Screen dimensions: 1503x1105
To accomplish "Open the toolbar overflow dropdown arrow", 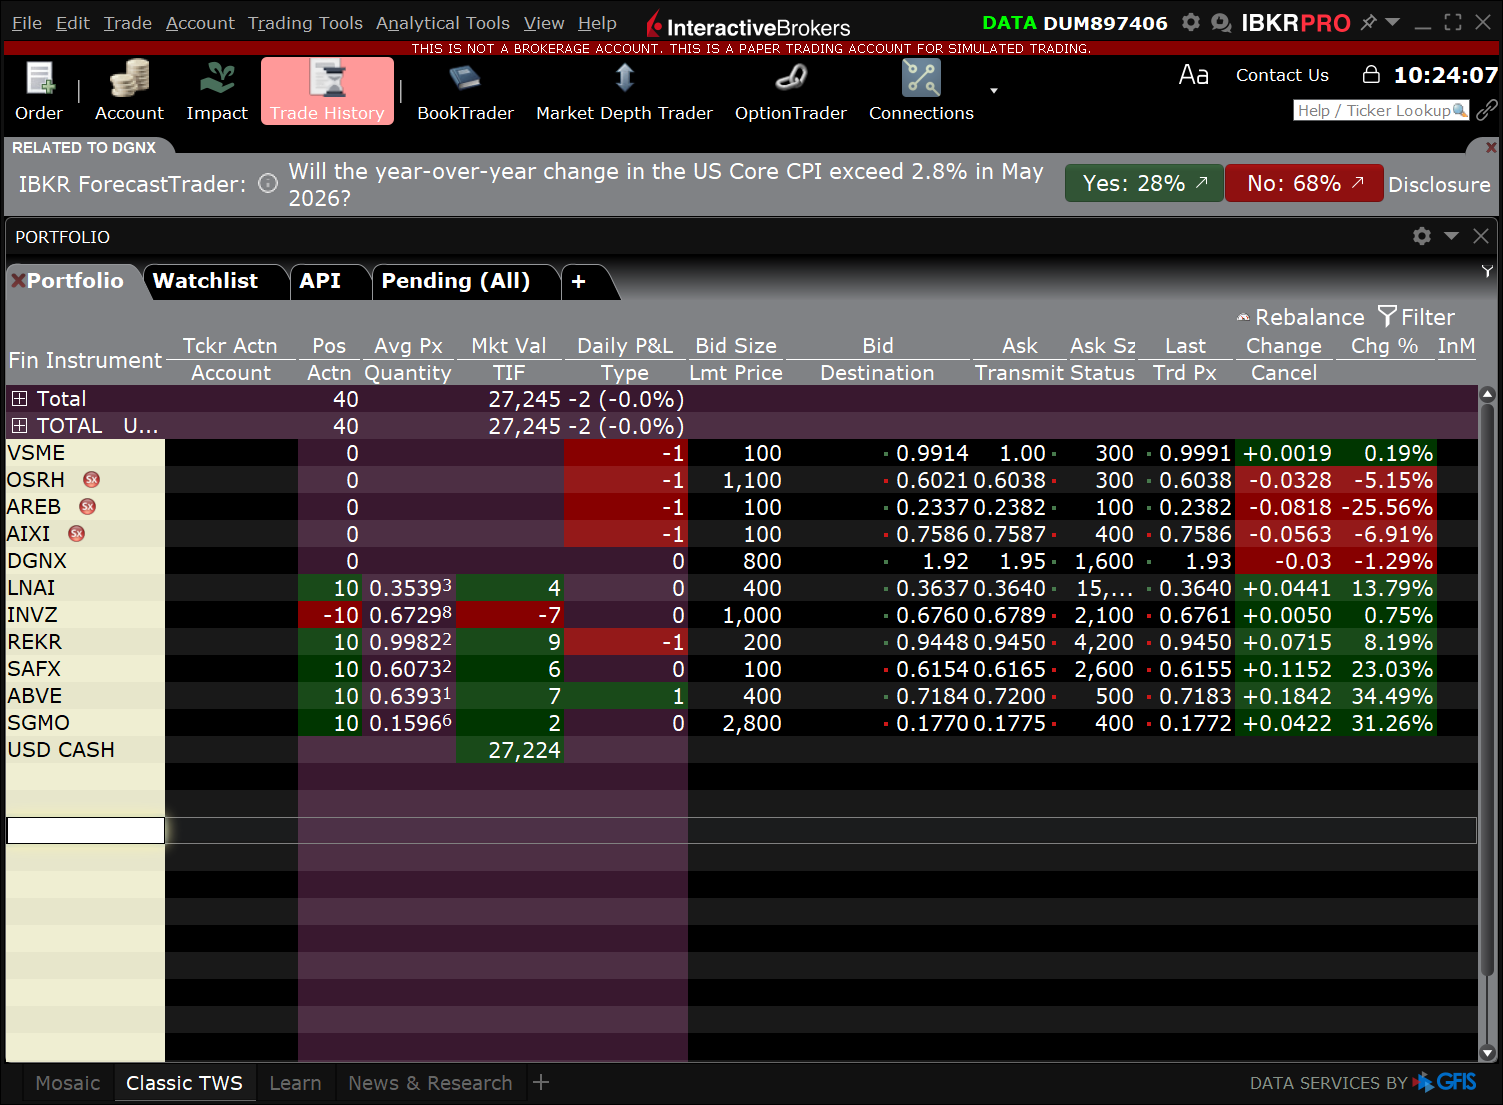I will [x=994, y=91].
